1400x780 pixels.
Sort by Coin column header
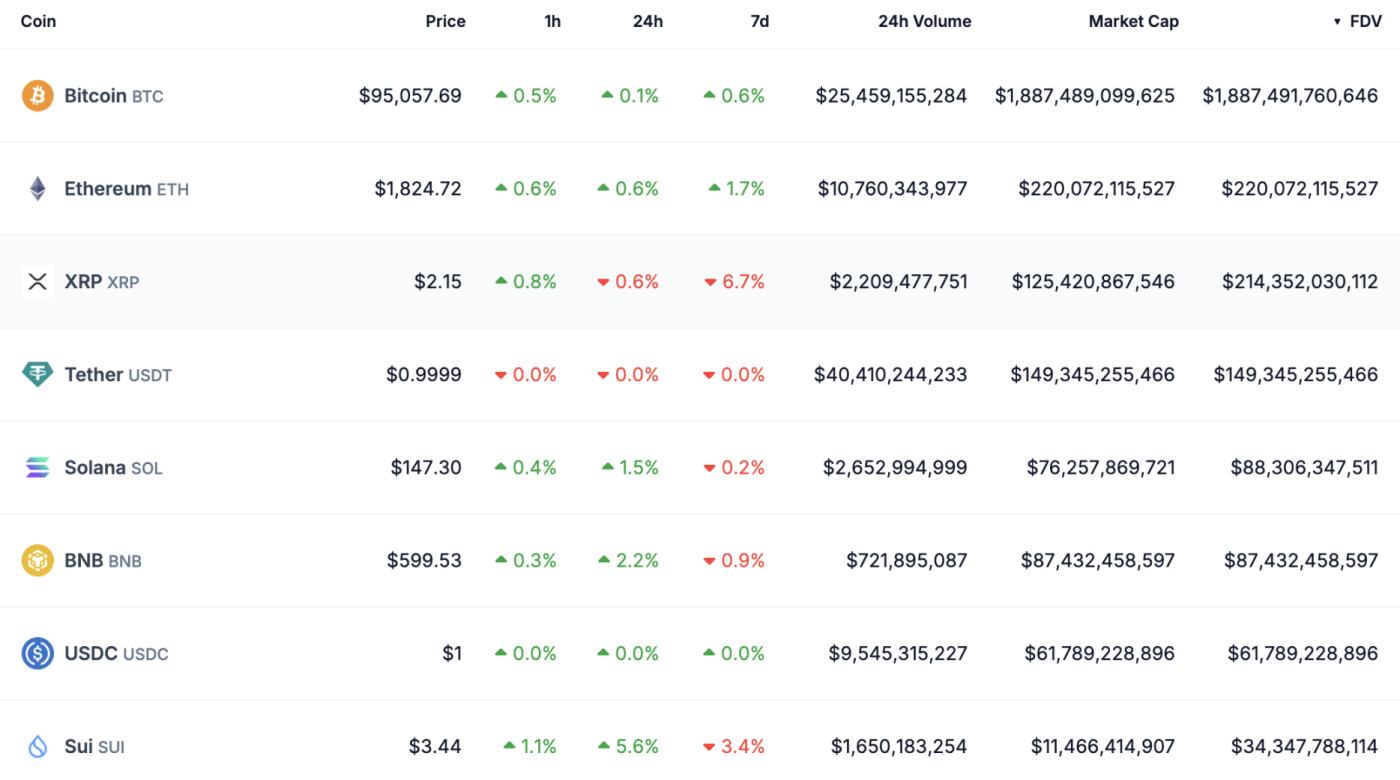pos(38,21)
